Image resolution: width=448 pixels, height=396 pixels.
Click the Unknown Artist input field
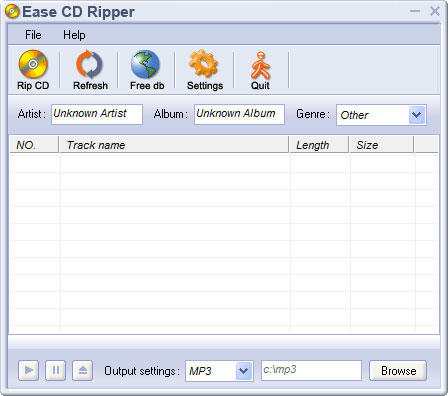click(x=97, y=114)
